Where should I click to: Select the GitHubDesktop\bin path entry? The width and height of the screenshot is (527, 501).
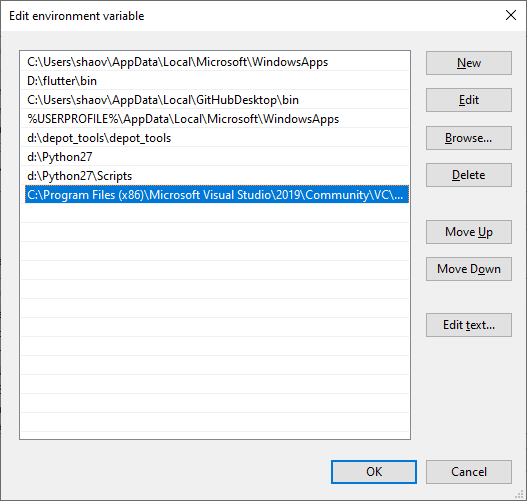pyautogui.click(x=217, y=100)
